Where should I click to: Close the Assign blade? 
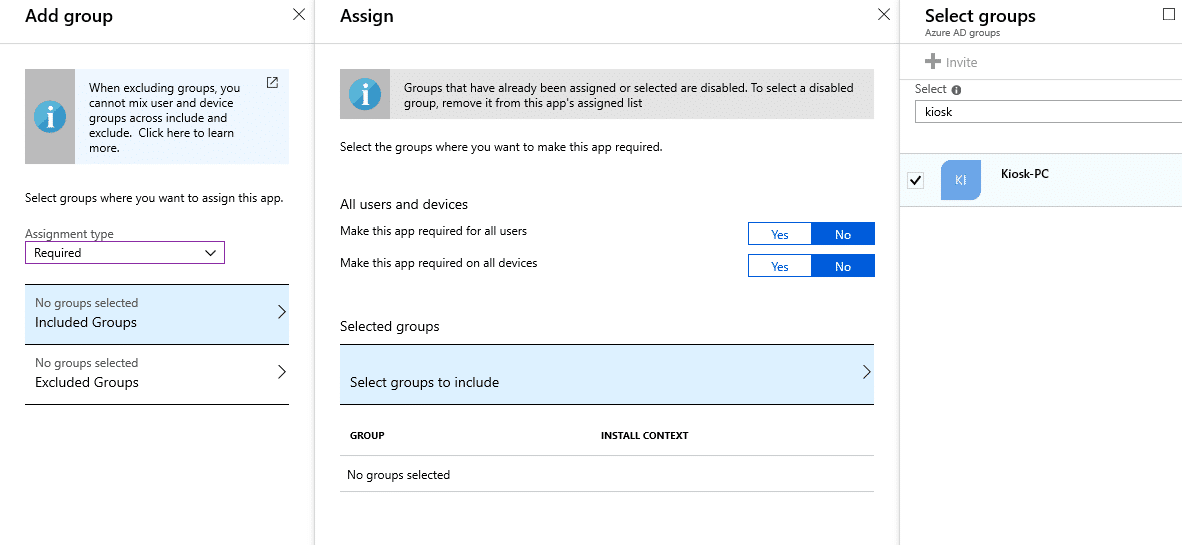(884, 14)
